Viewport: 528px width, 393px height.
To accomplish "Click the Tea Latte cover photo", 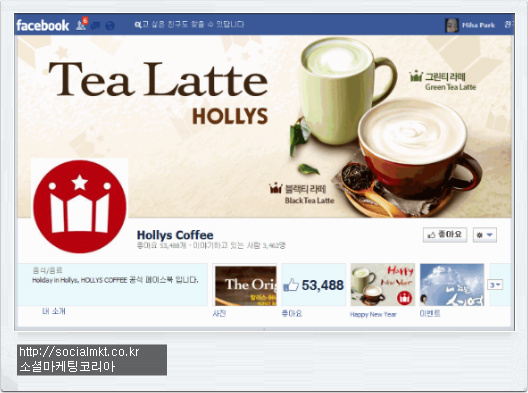I will pos(265,126).
